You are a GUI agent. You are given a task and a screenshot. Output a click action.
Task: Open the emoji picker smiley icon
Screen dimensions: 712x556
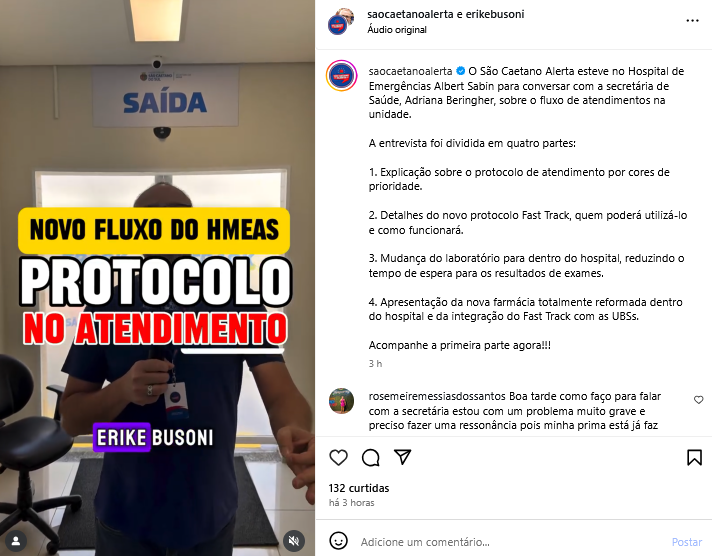(x=338, y=541)
